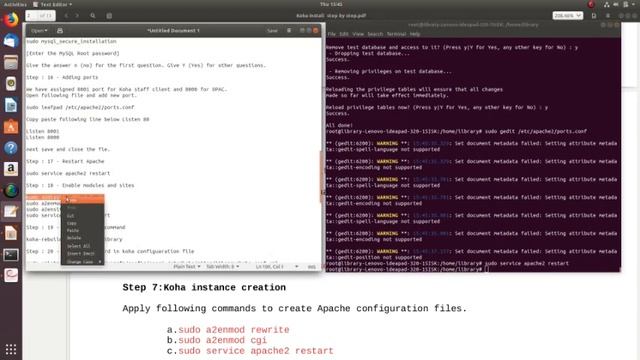Click the search icon in PDF viewer toolbar
This screenshot has width=640, height=360.
(x=93, y=16)
